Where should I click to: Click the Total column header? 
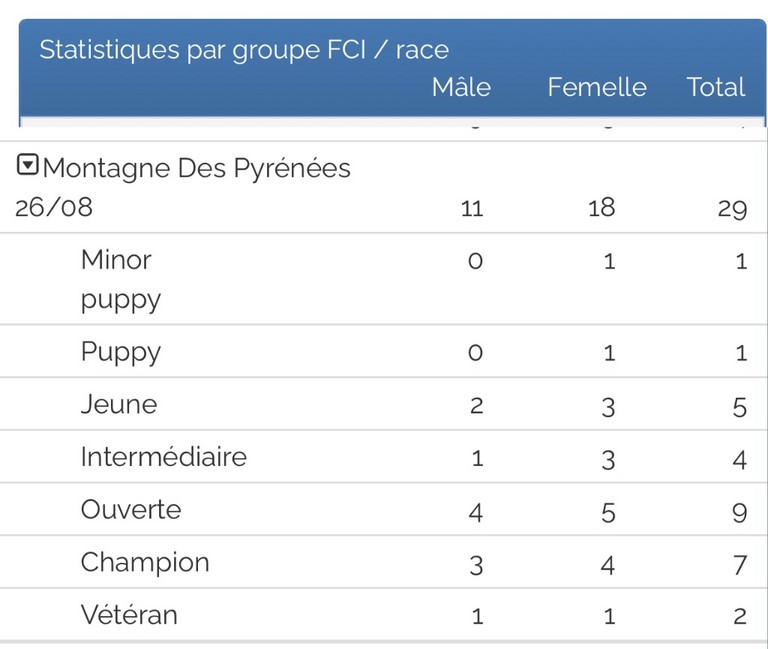pyautogui.click(x=716, y=87)
